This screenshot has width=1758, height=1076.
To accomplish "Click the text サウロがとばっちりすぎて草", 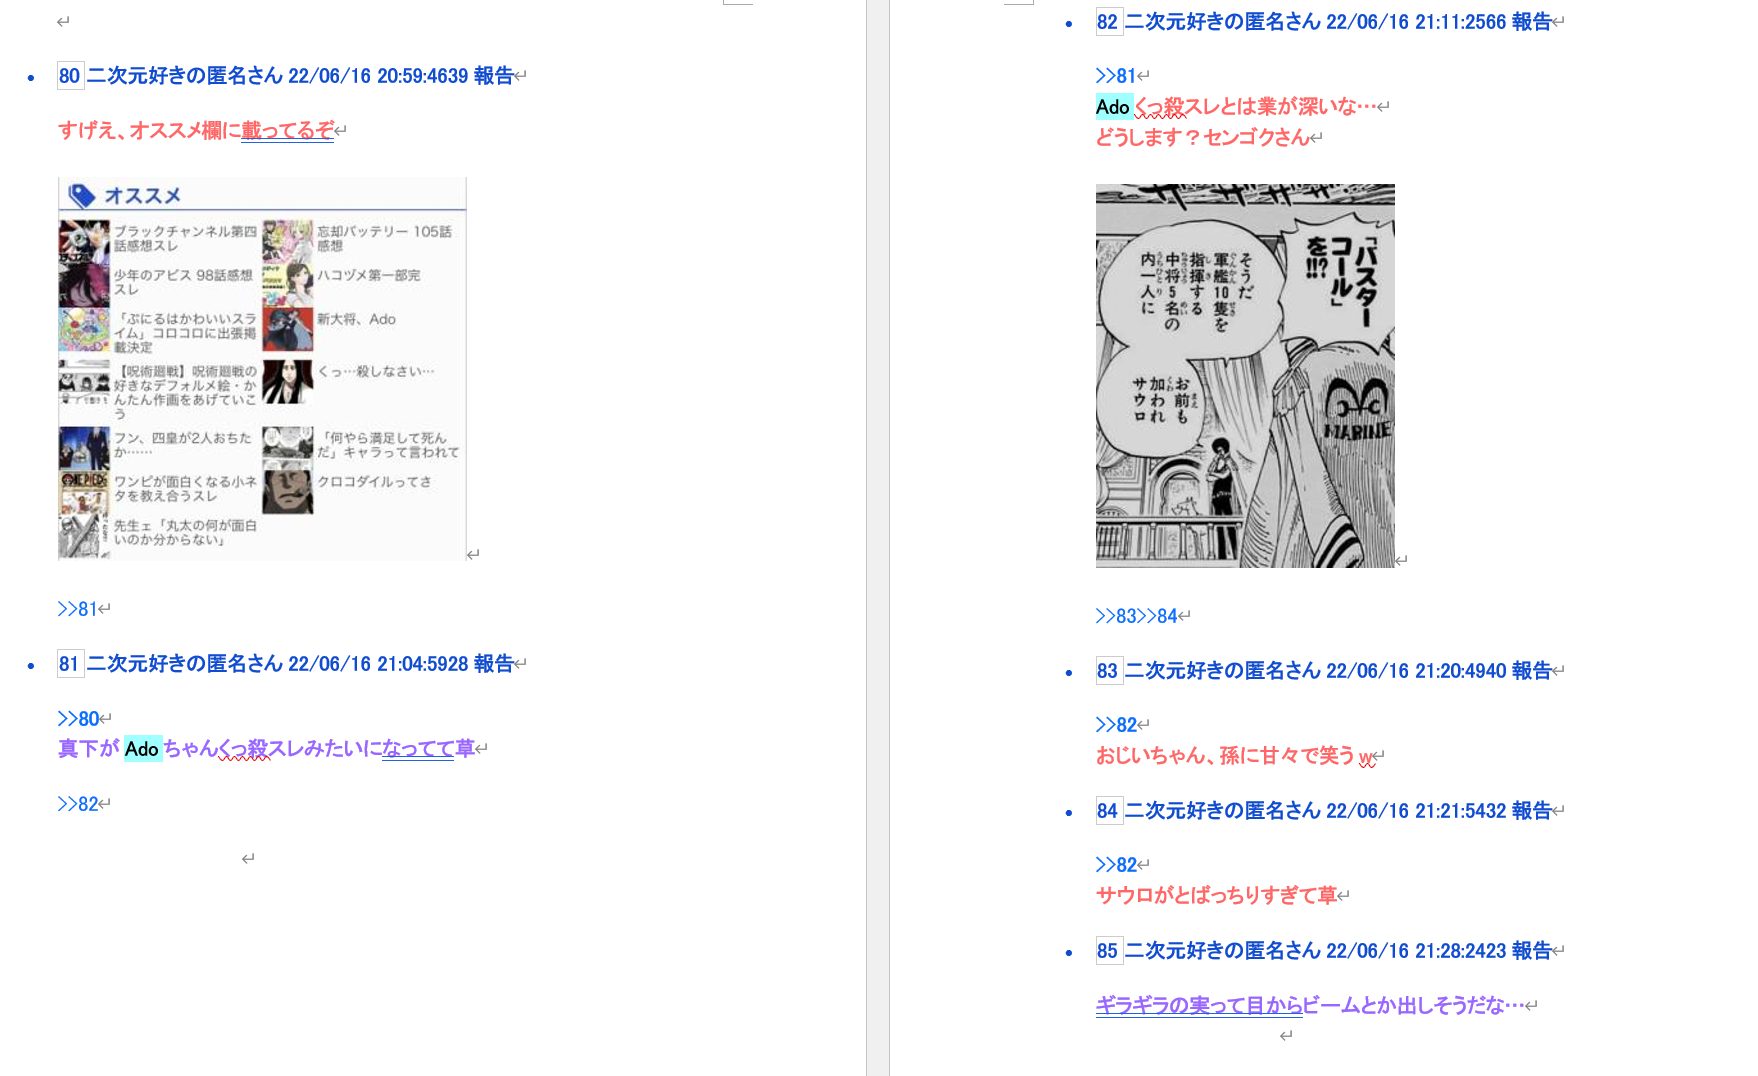I will click(x=1217, y=895).
